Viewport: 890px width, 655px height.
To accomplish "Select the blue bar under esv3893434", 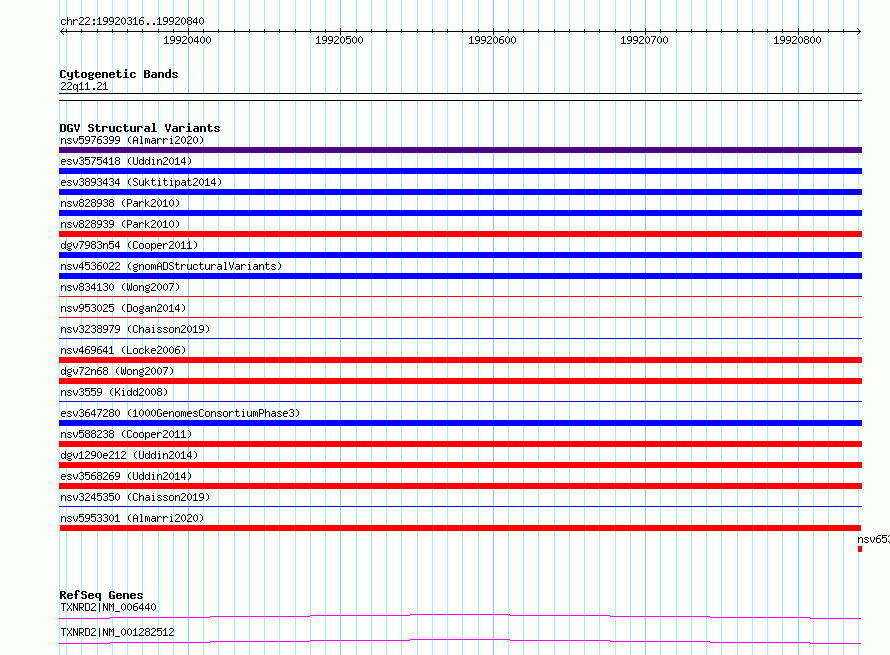I will (x=460, y=192).
